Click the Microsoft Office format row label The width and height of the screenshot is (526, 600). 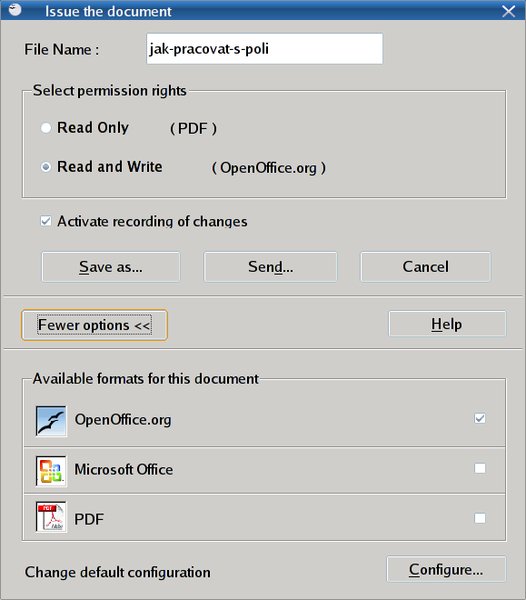(x=124, y=470)
